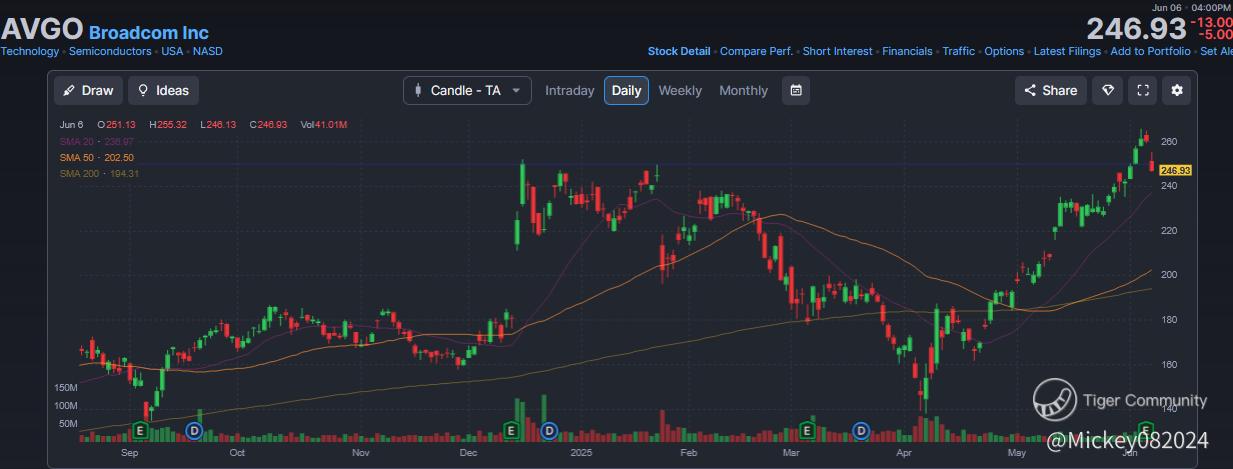This screenshot has height=469, width=1233.
Task: Select the SMA 20 legend entry
Action: click(97, 141)
